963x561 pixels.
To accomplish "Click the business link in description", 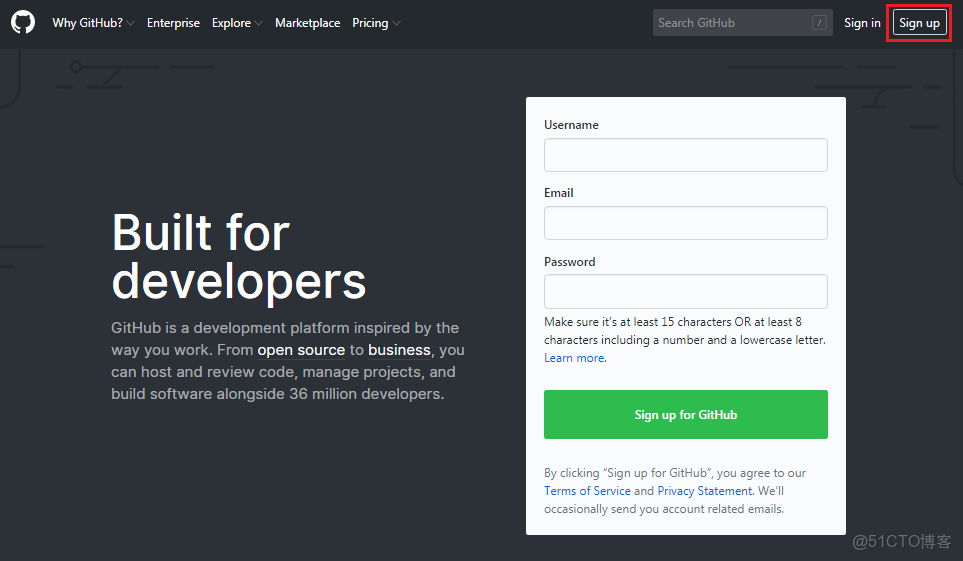I will click(399, 350).
